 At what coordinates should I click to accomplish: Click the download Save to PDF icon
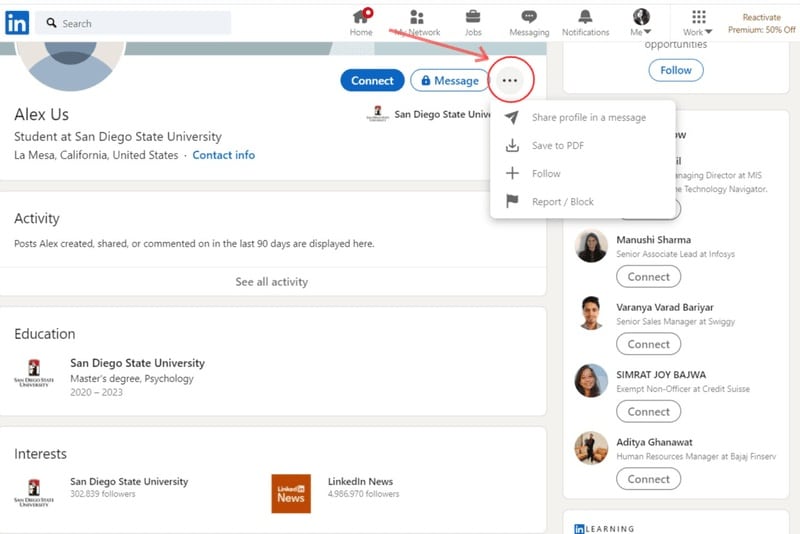coord(512,145)
